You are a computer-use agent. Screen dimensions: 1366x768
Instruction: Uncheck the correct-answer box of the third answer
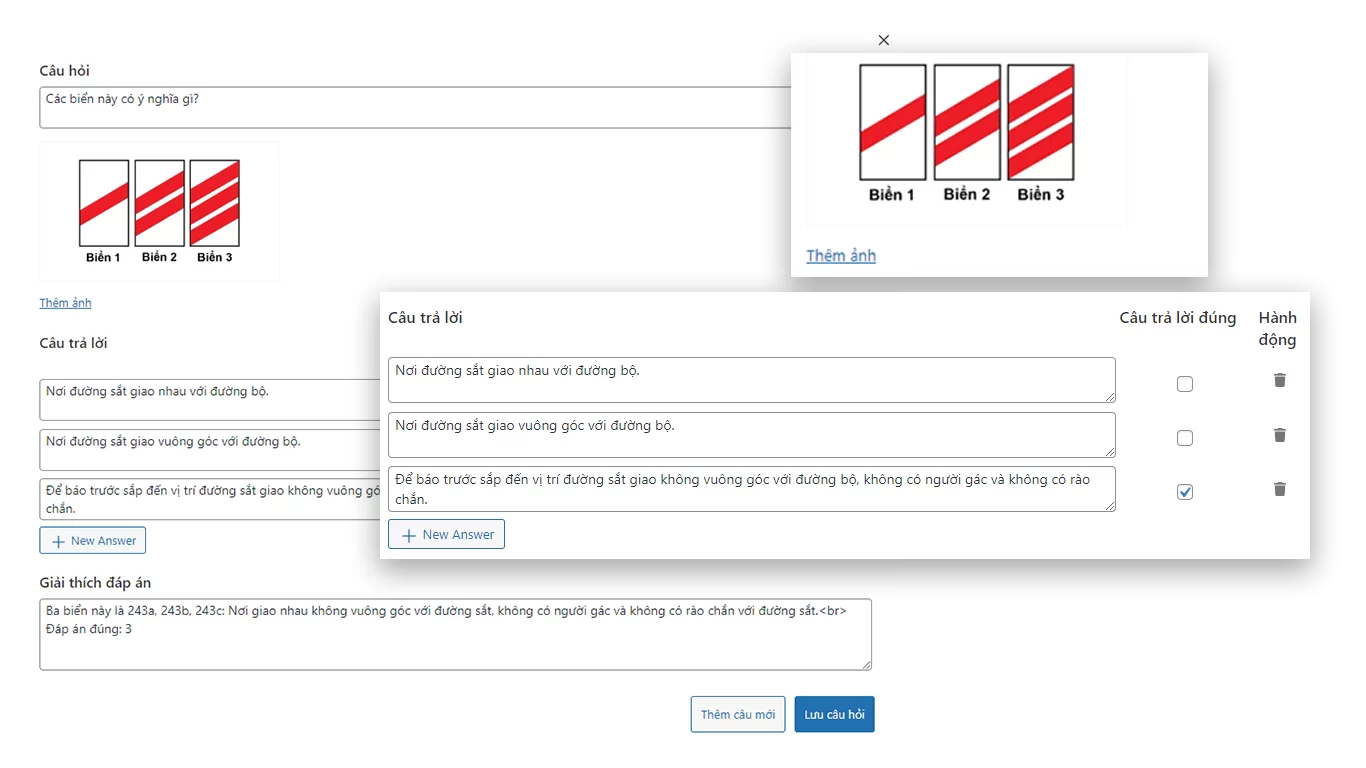pos(1185,492)
